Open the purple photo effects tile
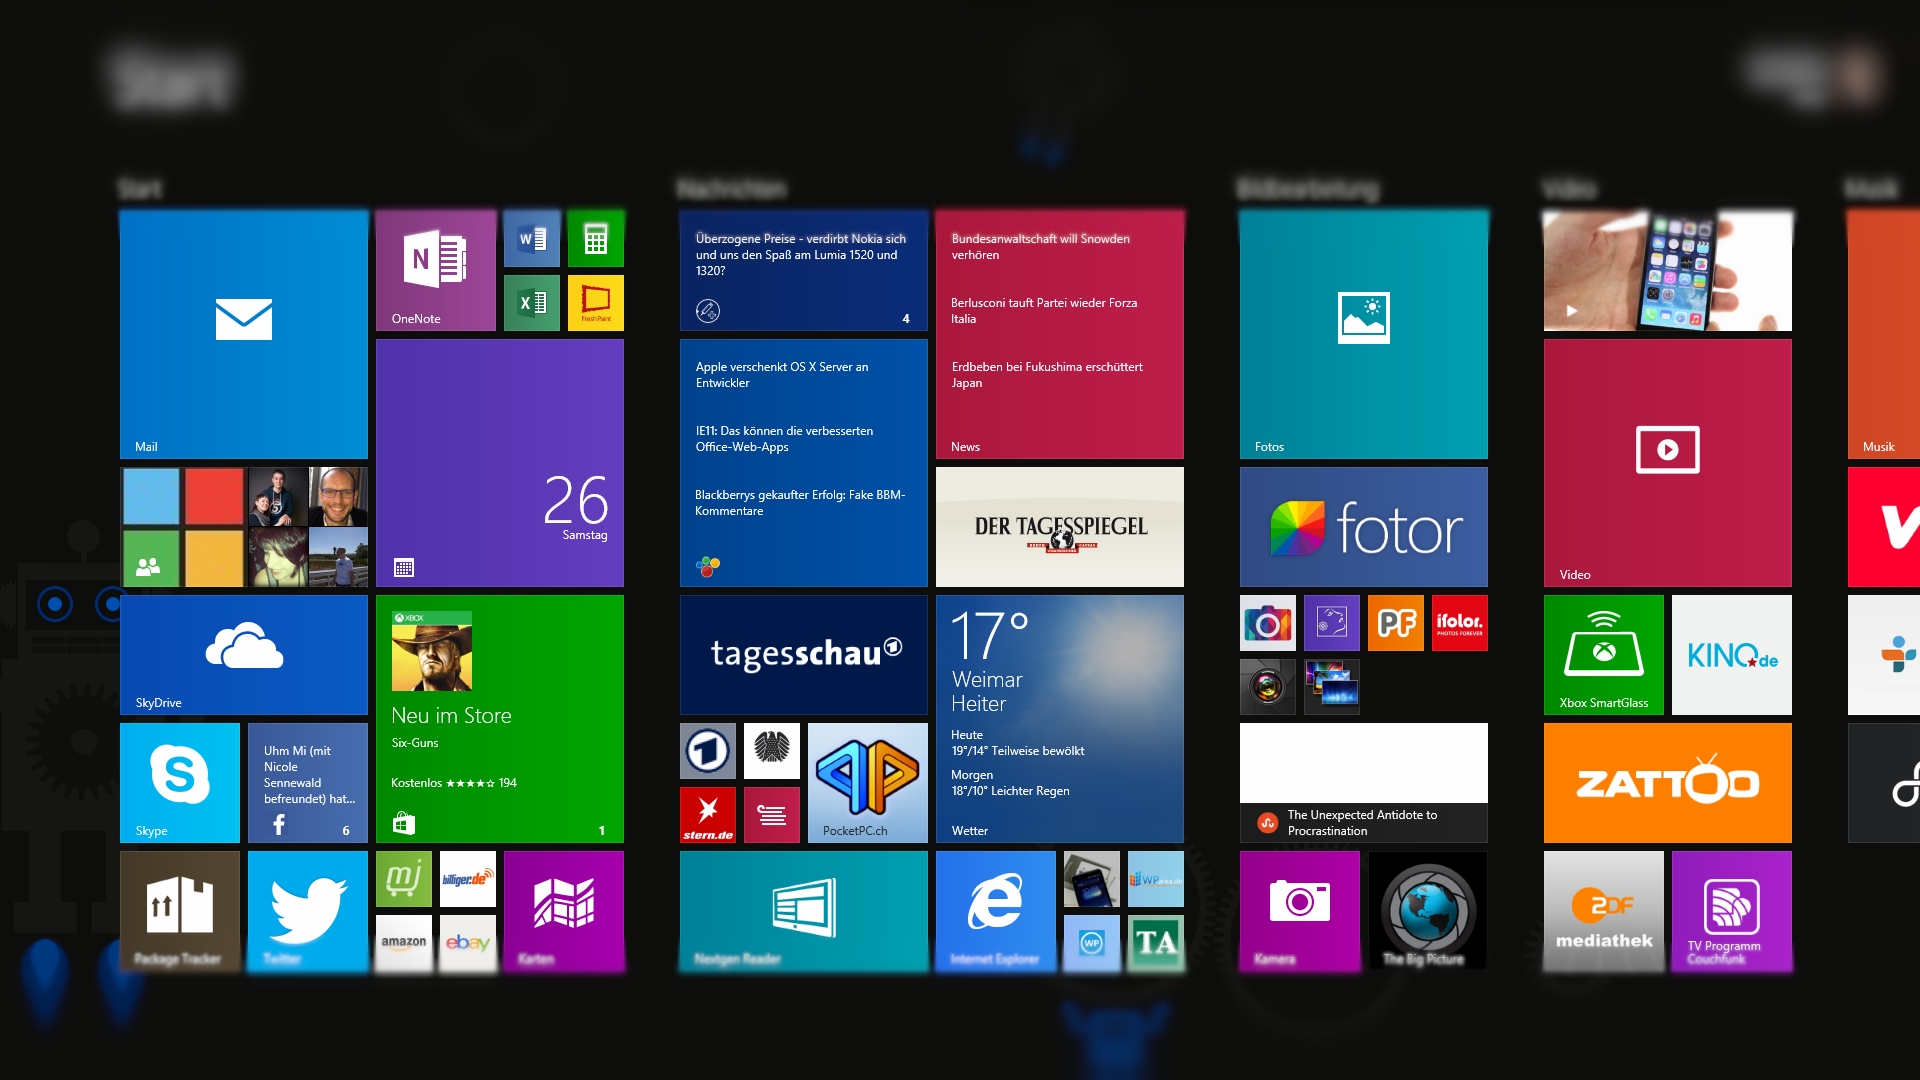The height and width of the screenshot is (1080, 1920). pyautogui.click(x=1332, y=623)
